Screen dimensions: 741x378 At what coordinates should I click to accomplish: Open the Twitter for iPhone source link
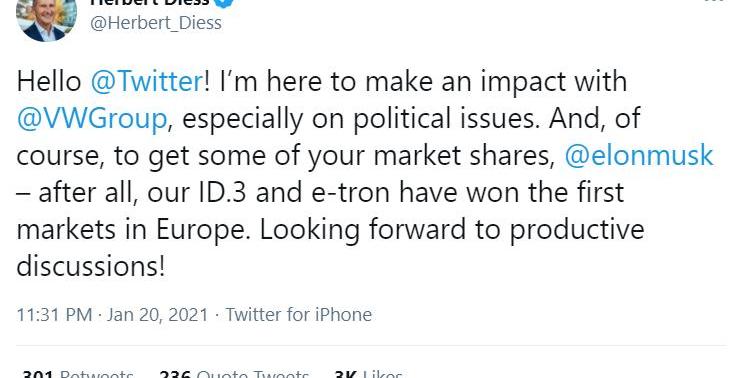(299, 315)
